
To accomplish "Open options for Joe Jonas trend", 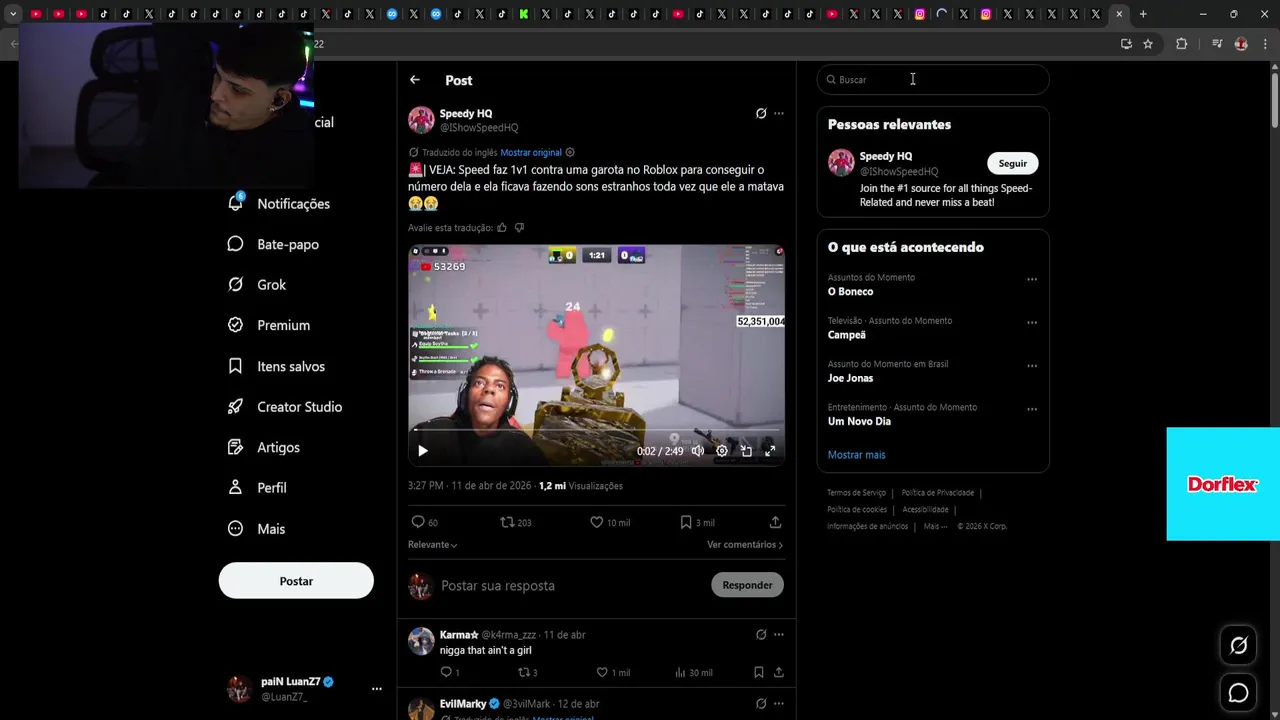I will click(x=1032, y=366).
